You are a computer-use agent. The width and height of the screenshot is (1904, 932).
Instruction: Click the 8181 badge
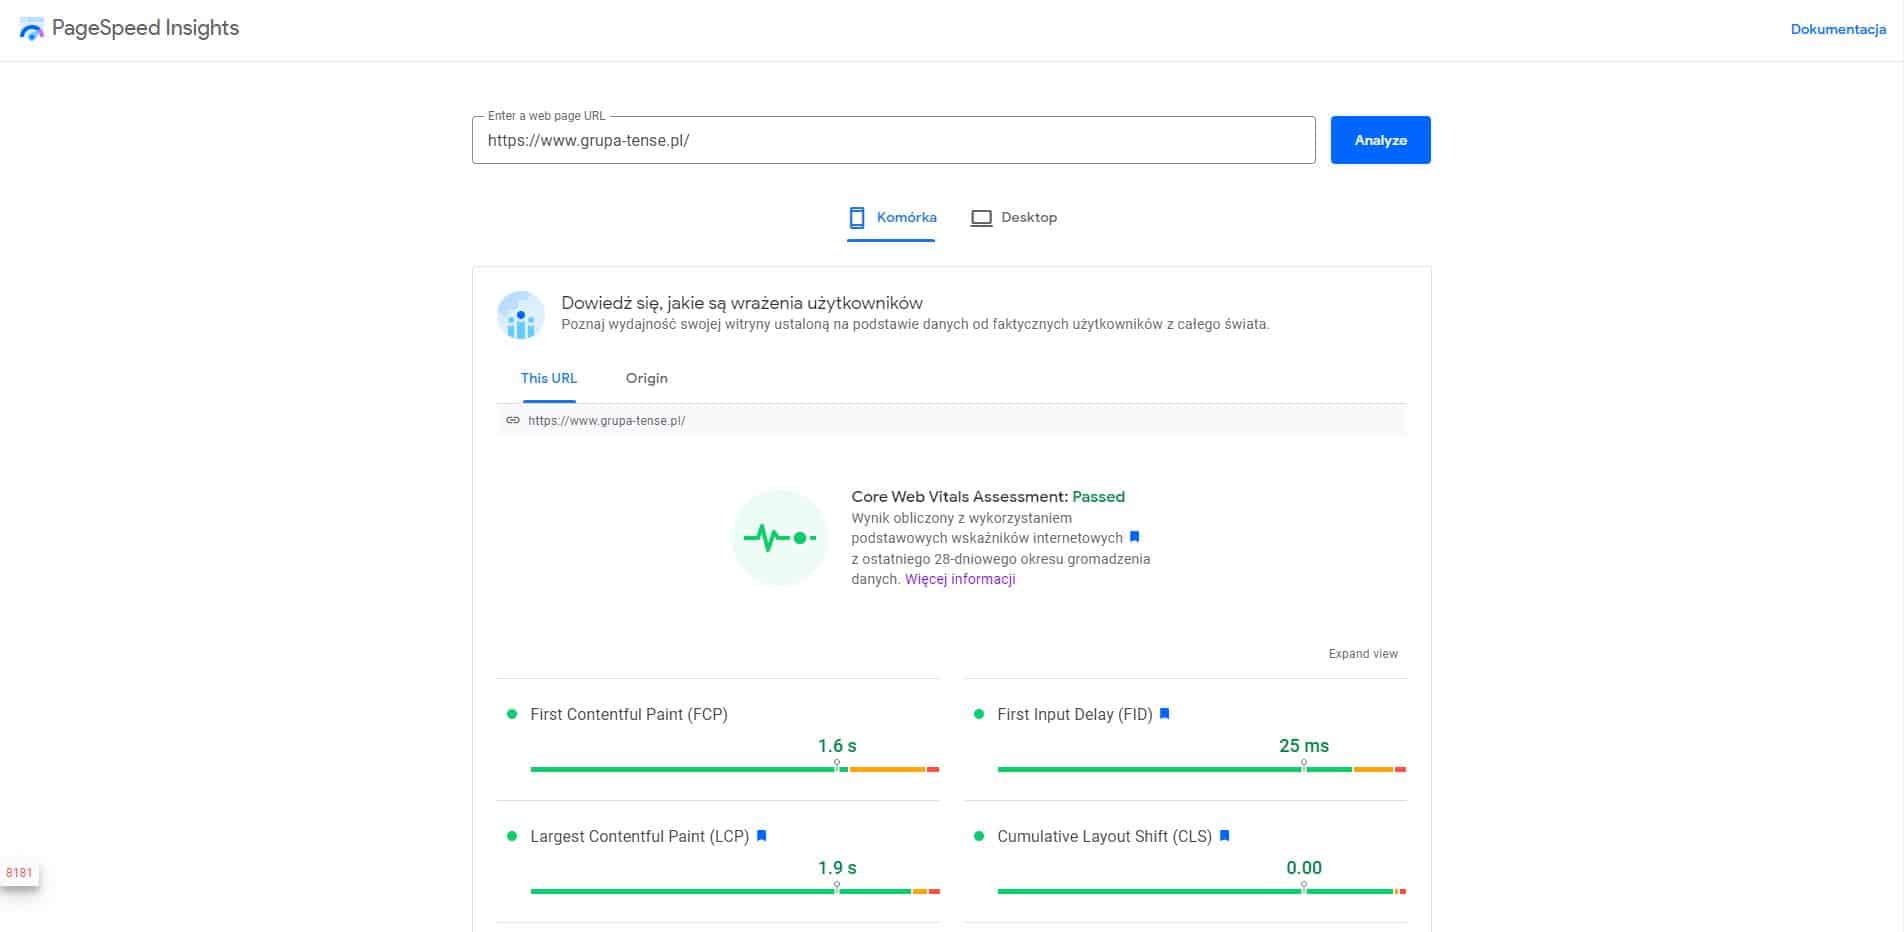coord(19,873)
